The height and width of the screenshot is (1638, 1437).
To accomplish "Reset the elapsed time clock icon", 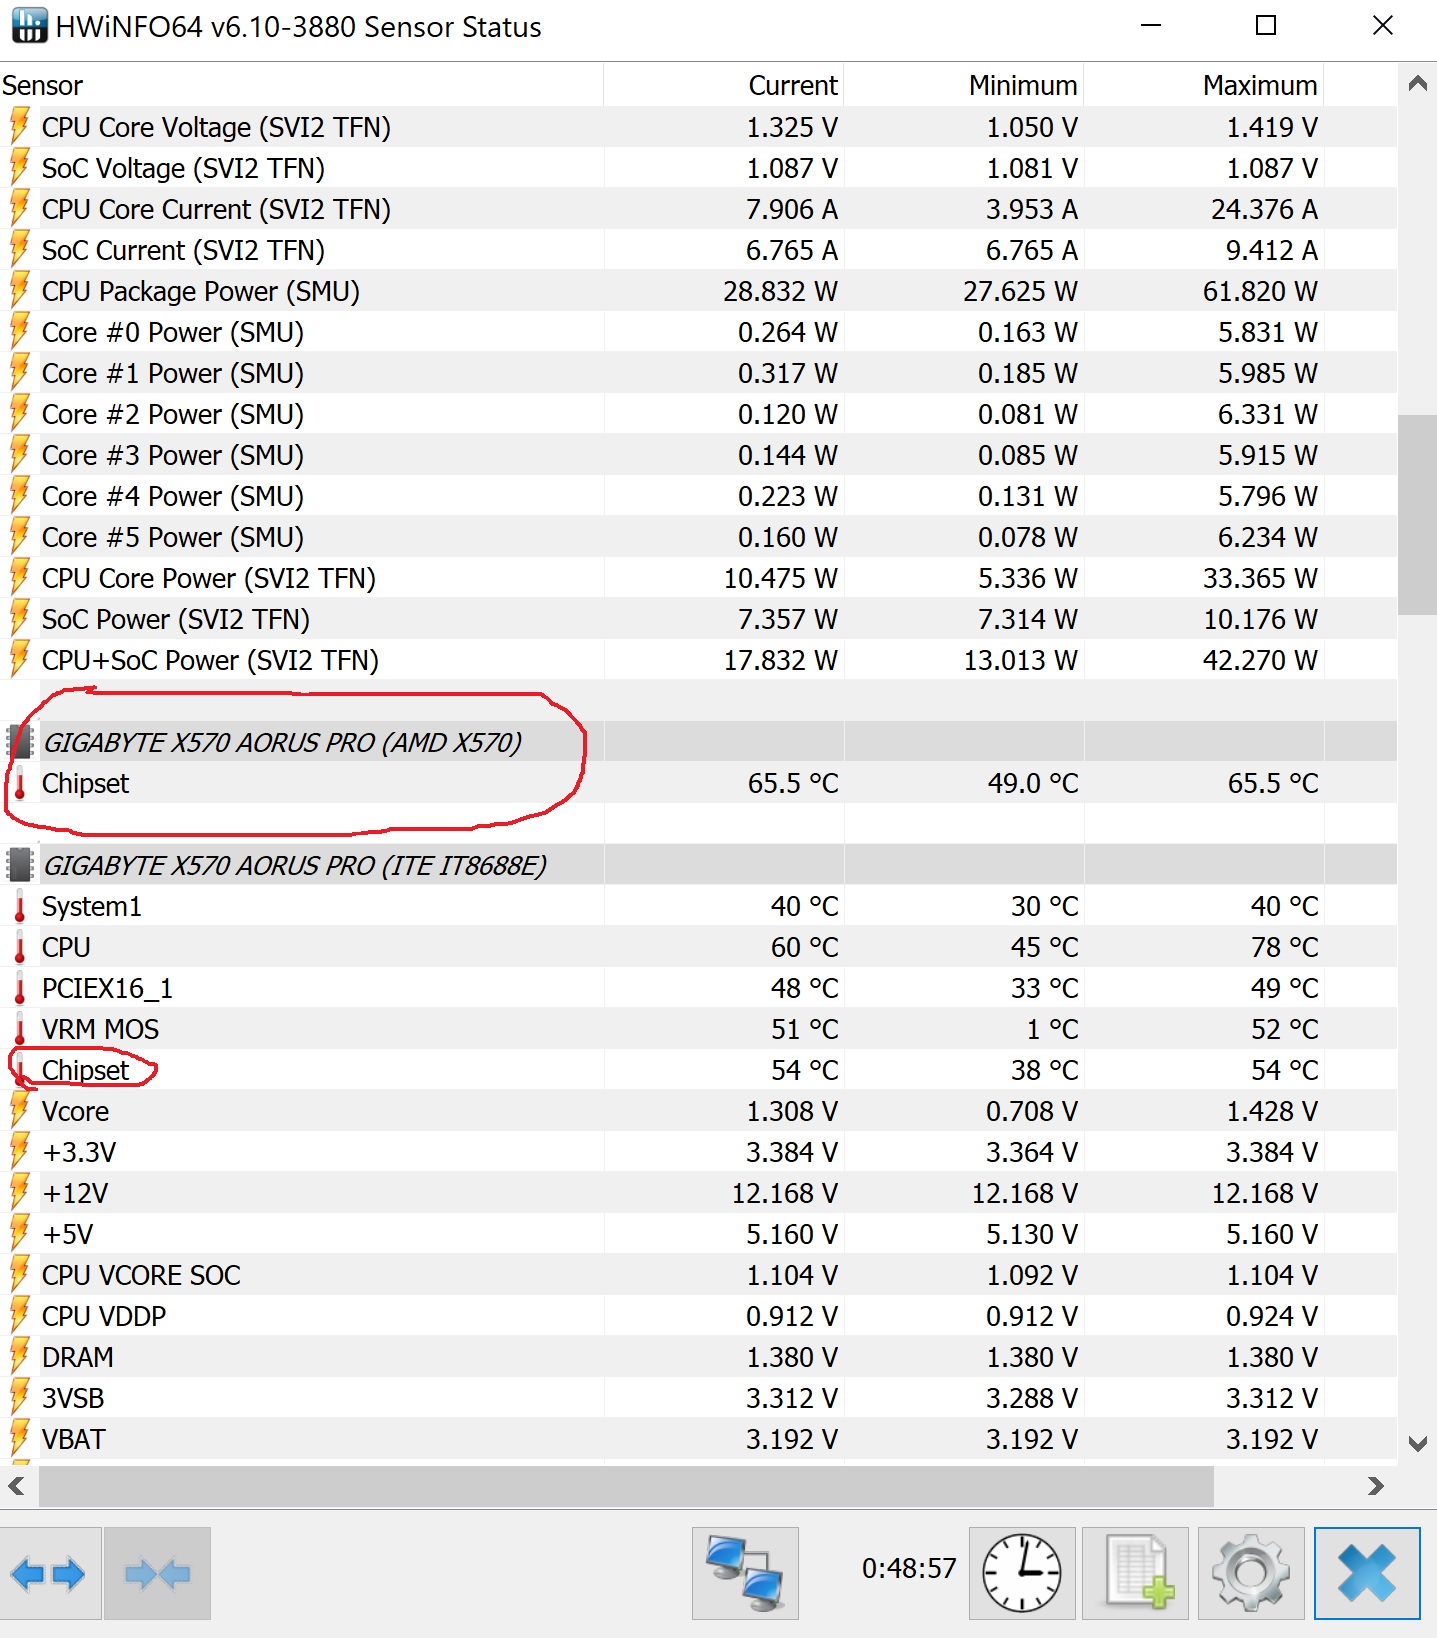I will tap(1022, 1574).
